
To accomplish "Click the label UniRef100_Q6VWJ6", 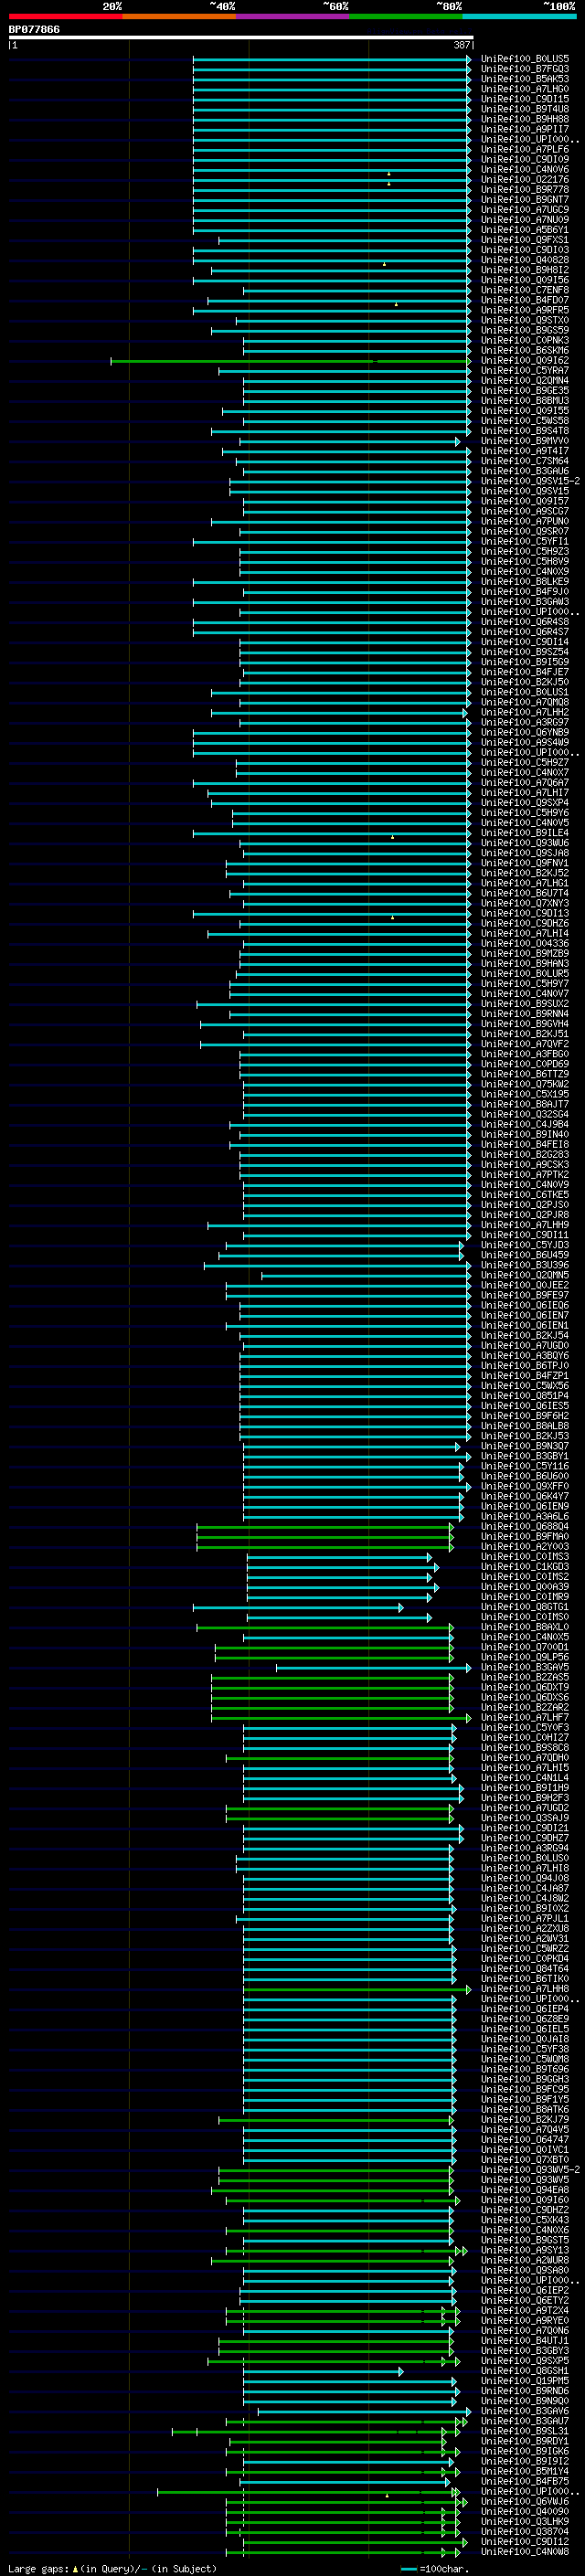I will click(x=525, y=2501).
